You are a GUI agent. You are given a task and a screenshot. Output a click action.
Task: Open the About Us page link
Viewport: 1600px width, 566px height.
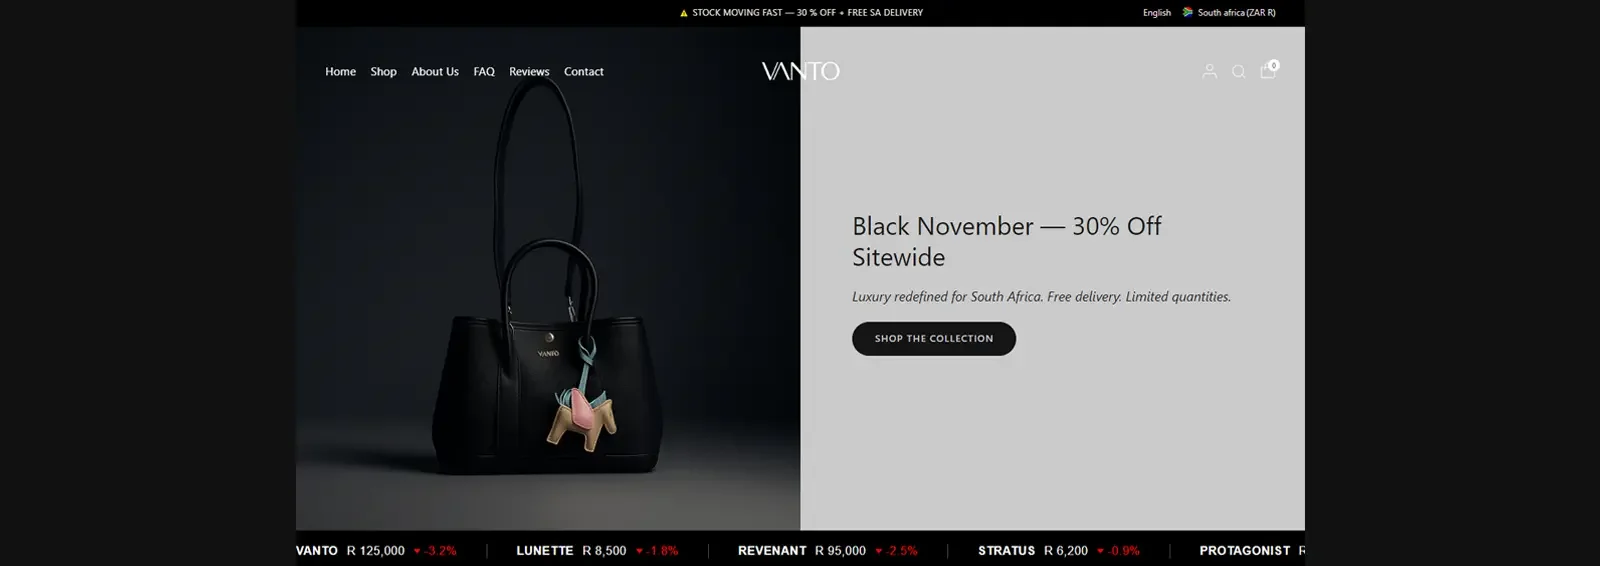(x=435, y=72)
